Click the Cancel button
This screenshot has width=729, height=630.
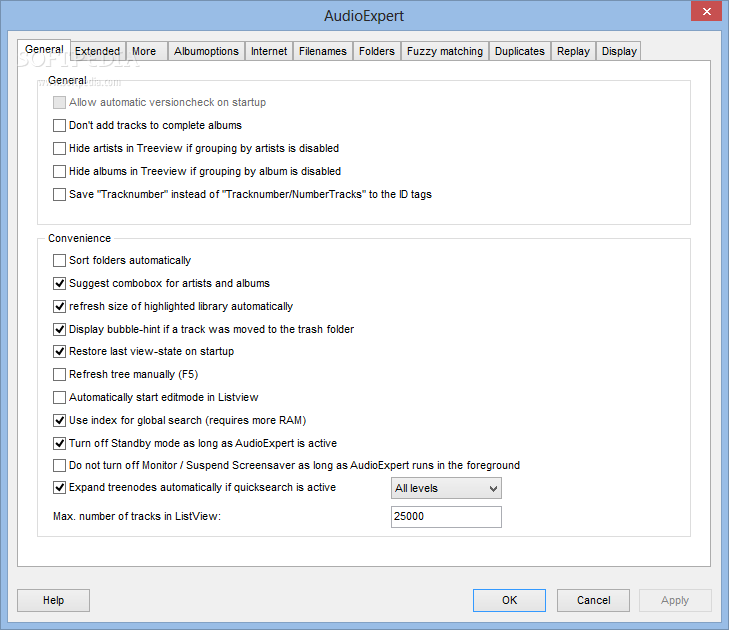(x=594, y=600)
